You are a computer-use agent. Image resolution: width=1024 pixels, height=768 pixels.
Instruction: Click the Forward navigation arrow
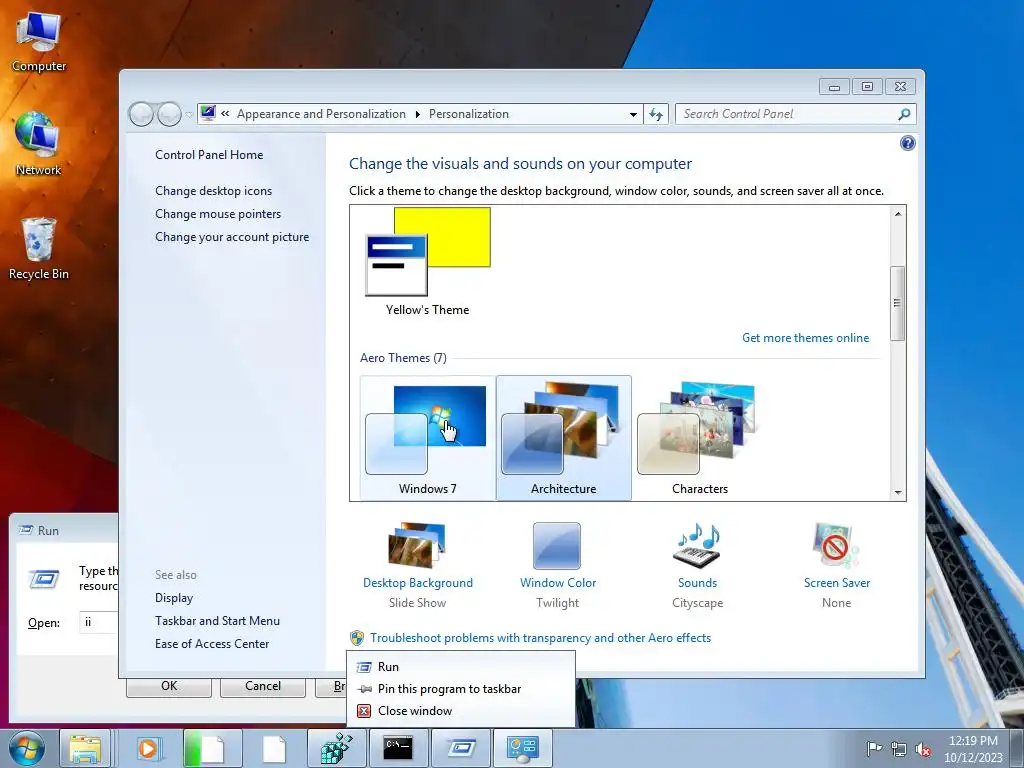169,114
